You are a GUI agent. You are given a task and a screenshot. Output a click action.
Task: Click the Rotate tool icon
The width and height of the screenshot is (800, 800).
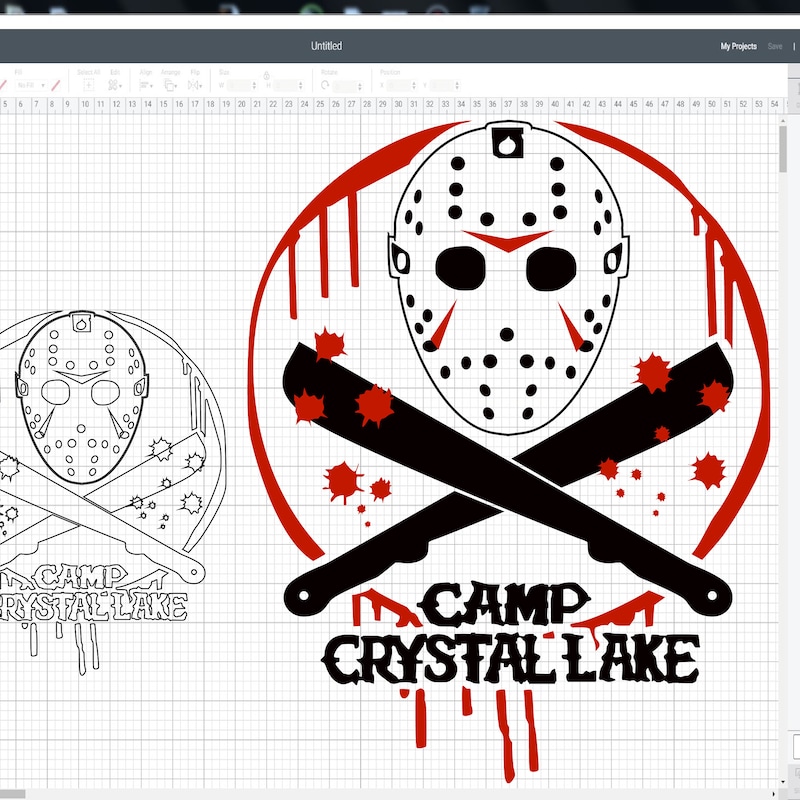pos(325,85)
